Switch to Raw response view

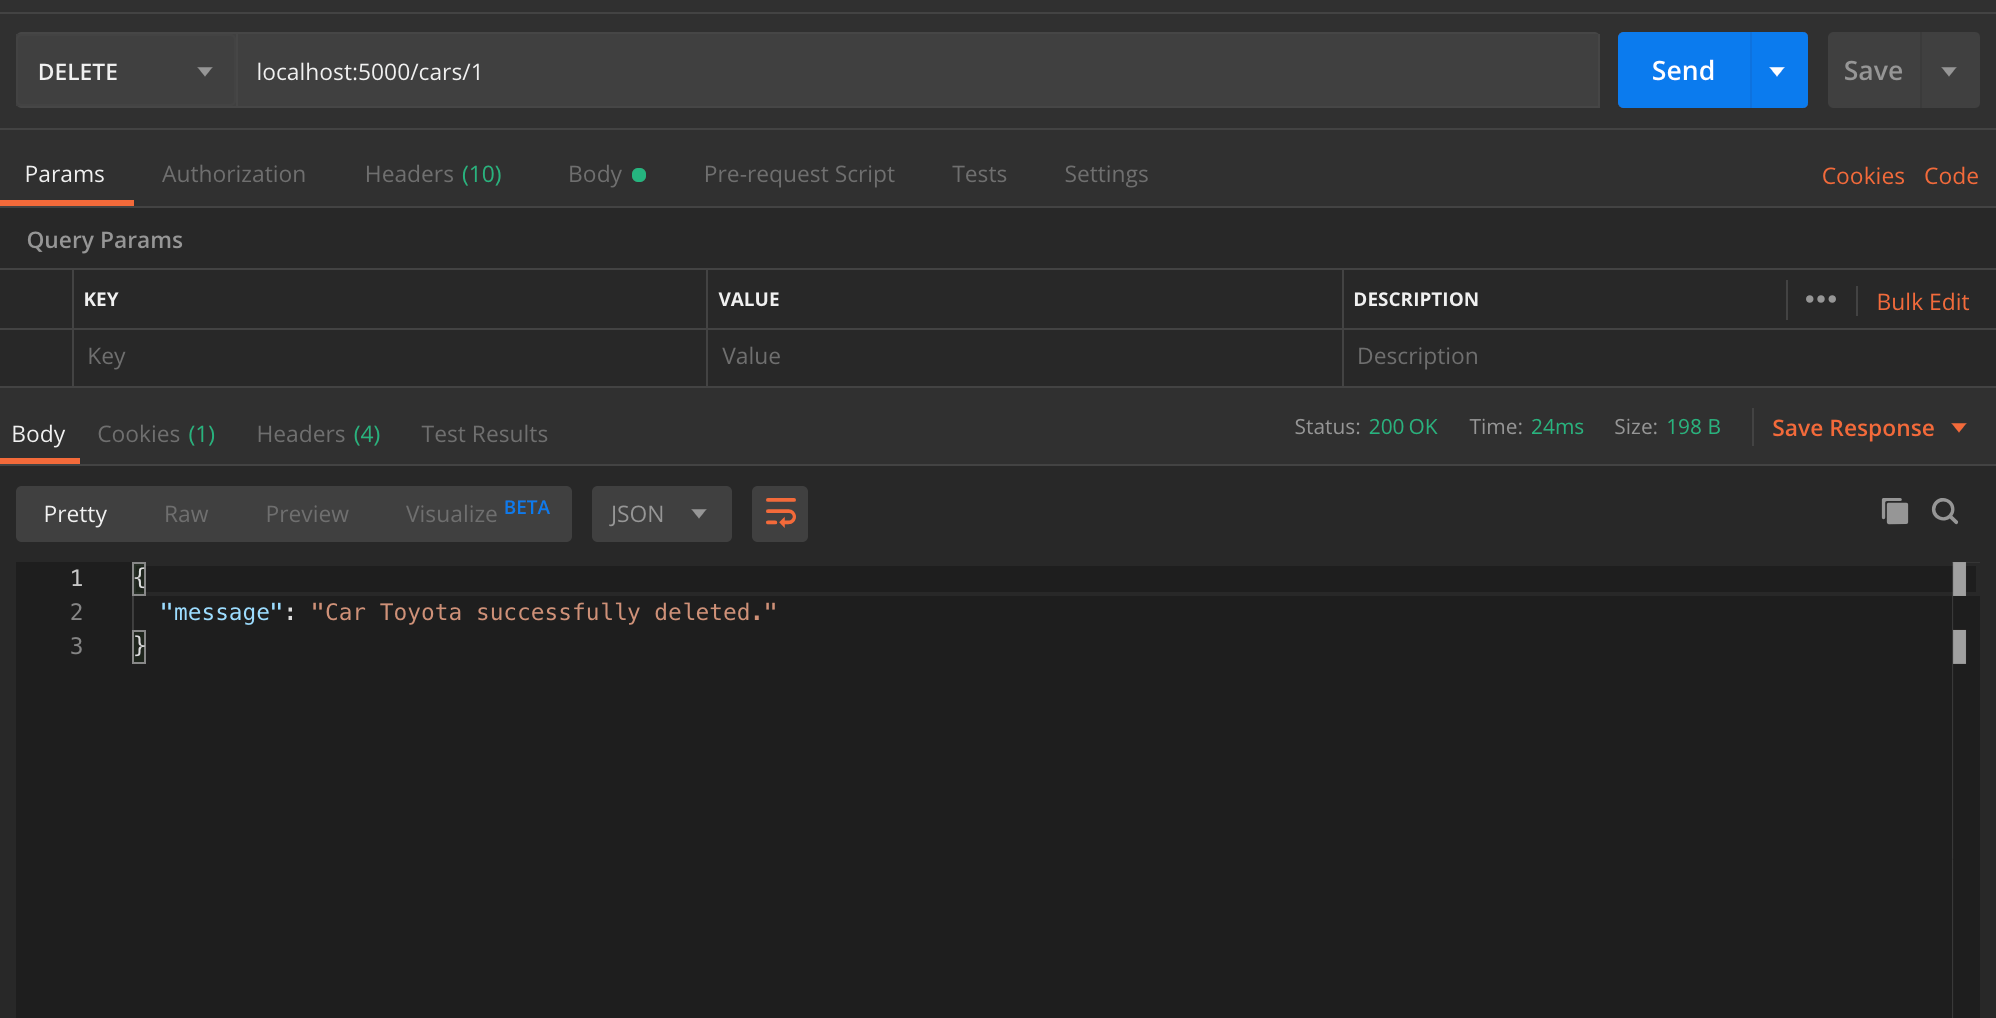[185, 513]
